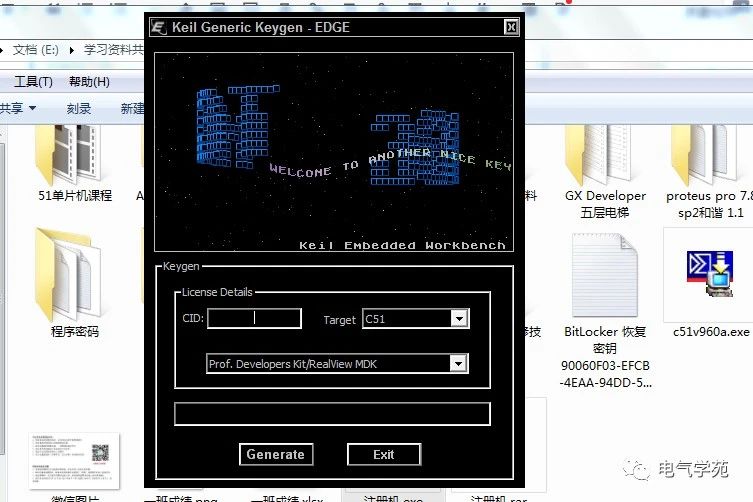Screen dimensions: 753x502
Task: Click 刻录 in Explorer toolbar
Action: click(x=79, y=109)
